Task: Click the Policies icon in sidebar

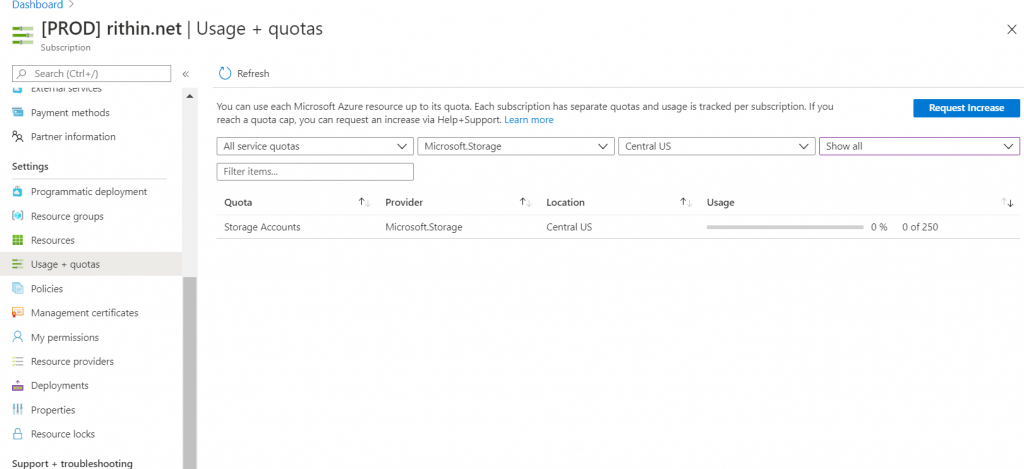Action: click(x=17, y=289)
